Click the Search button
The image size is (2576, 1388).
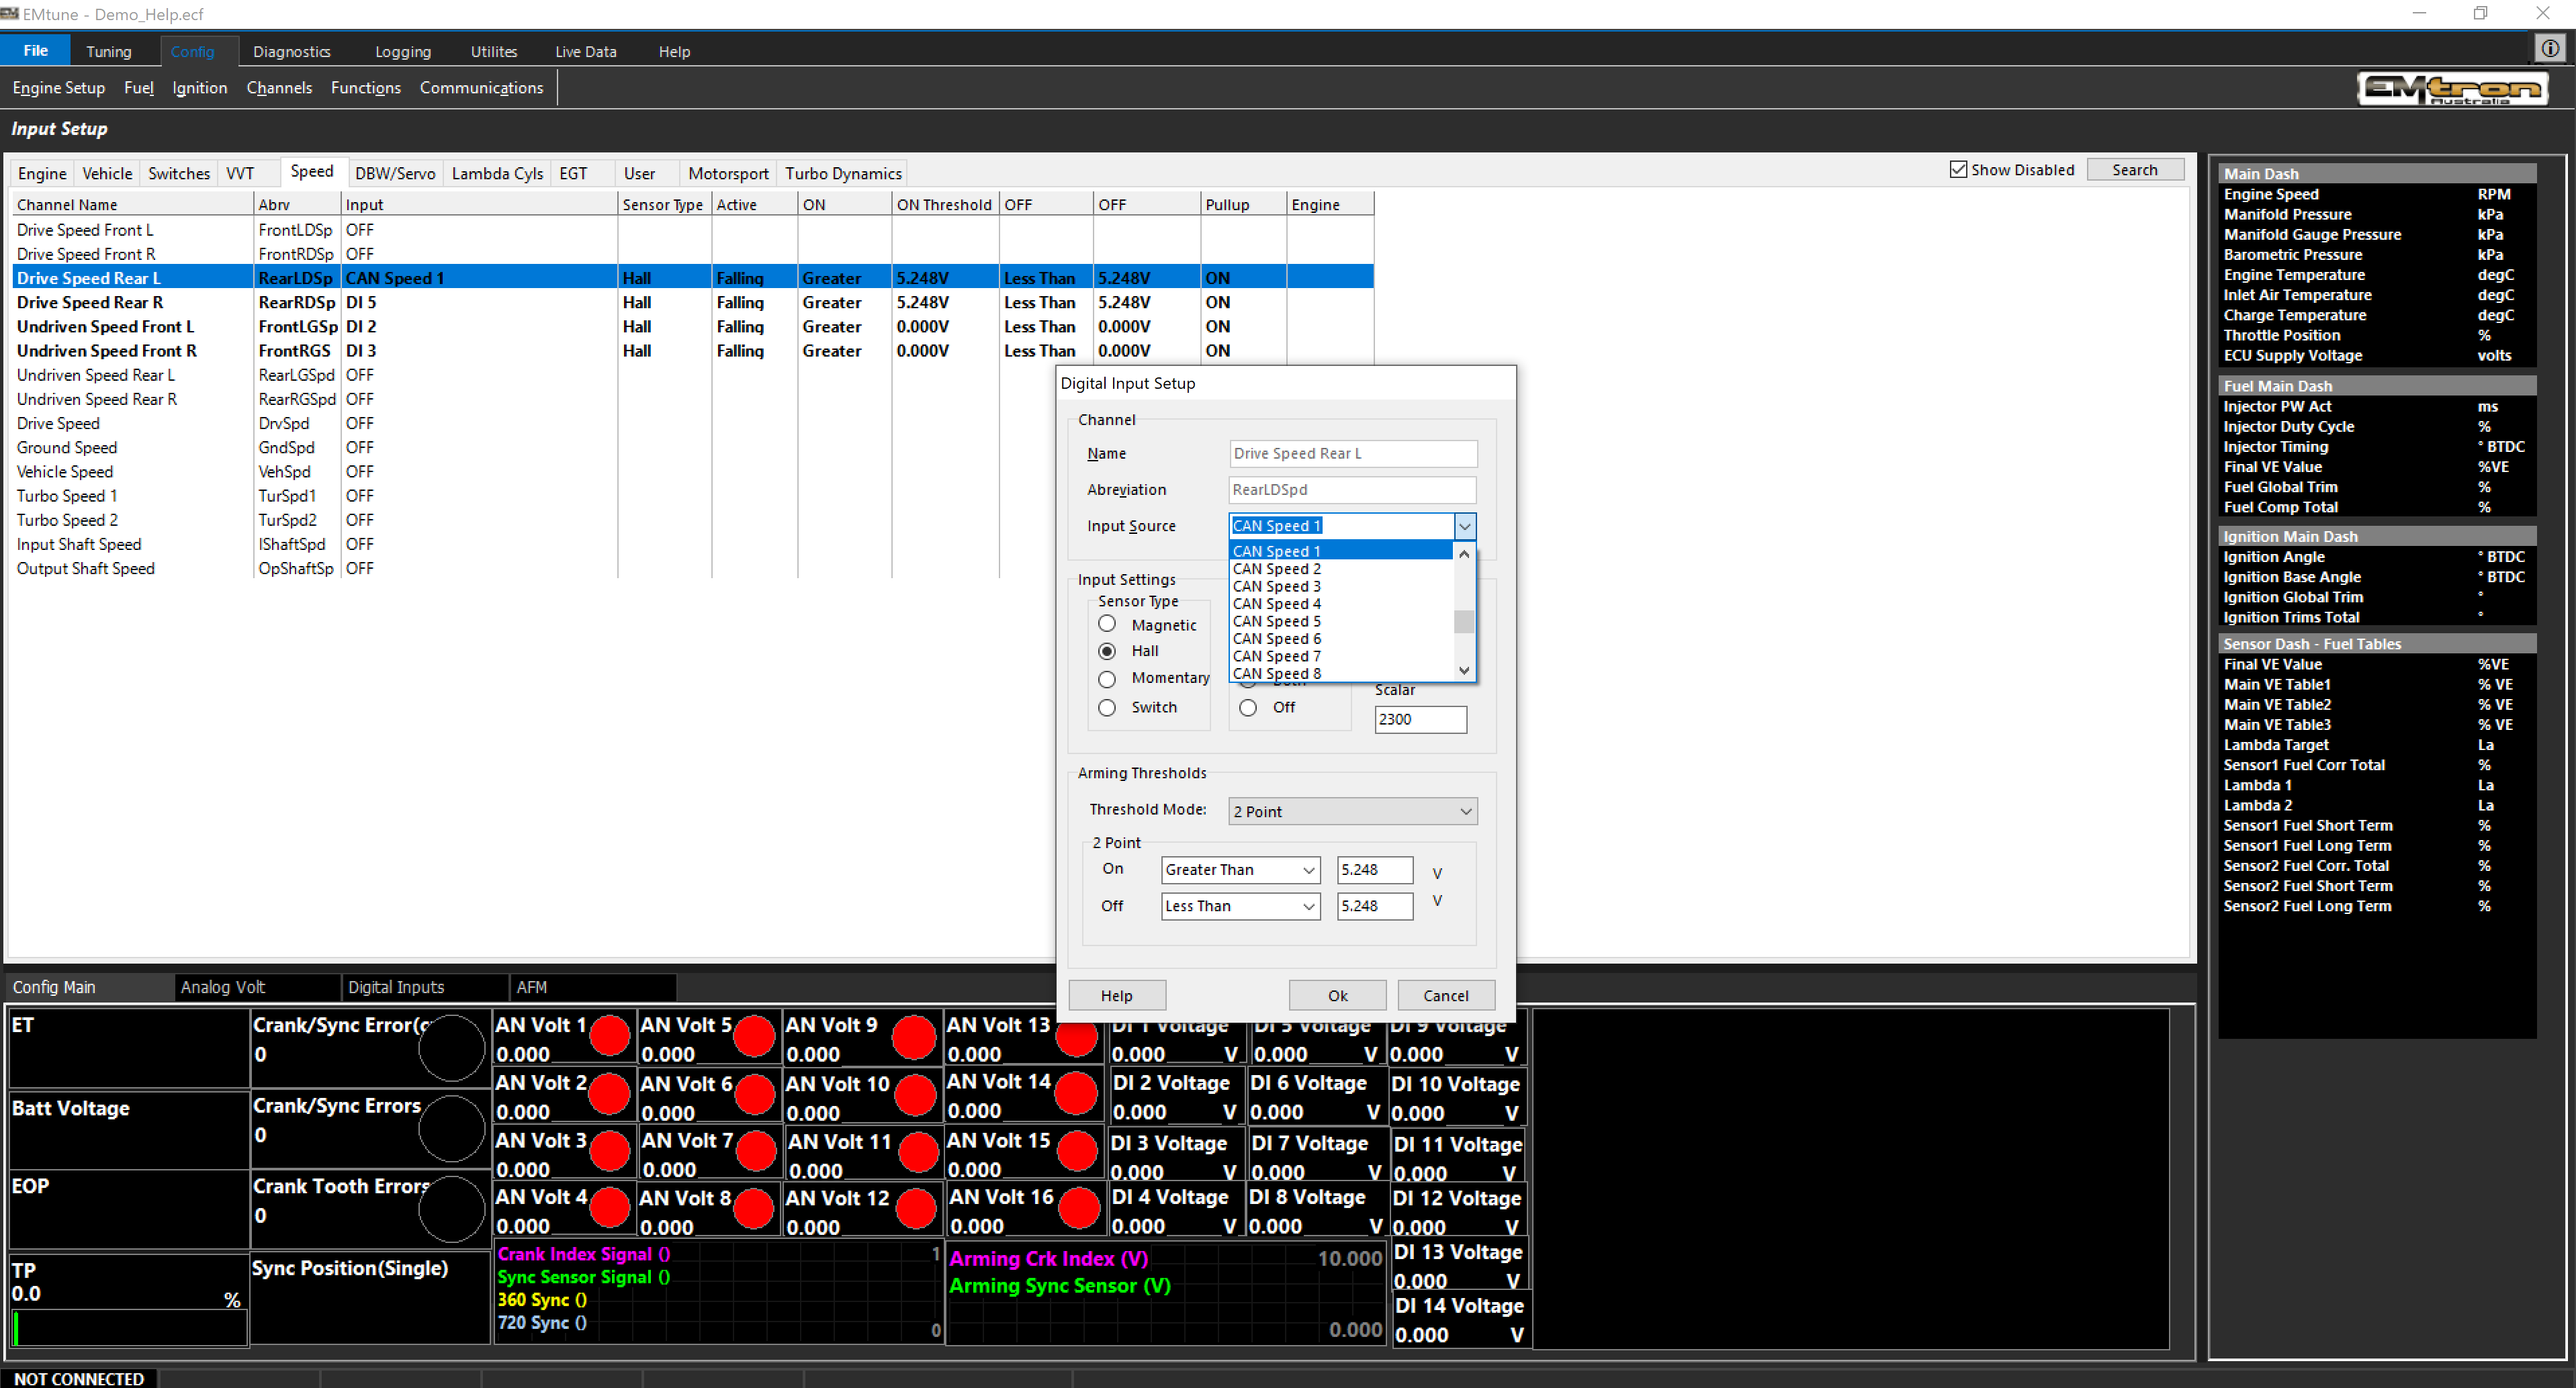coord(2134,170)
